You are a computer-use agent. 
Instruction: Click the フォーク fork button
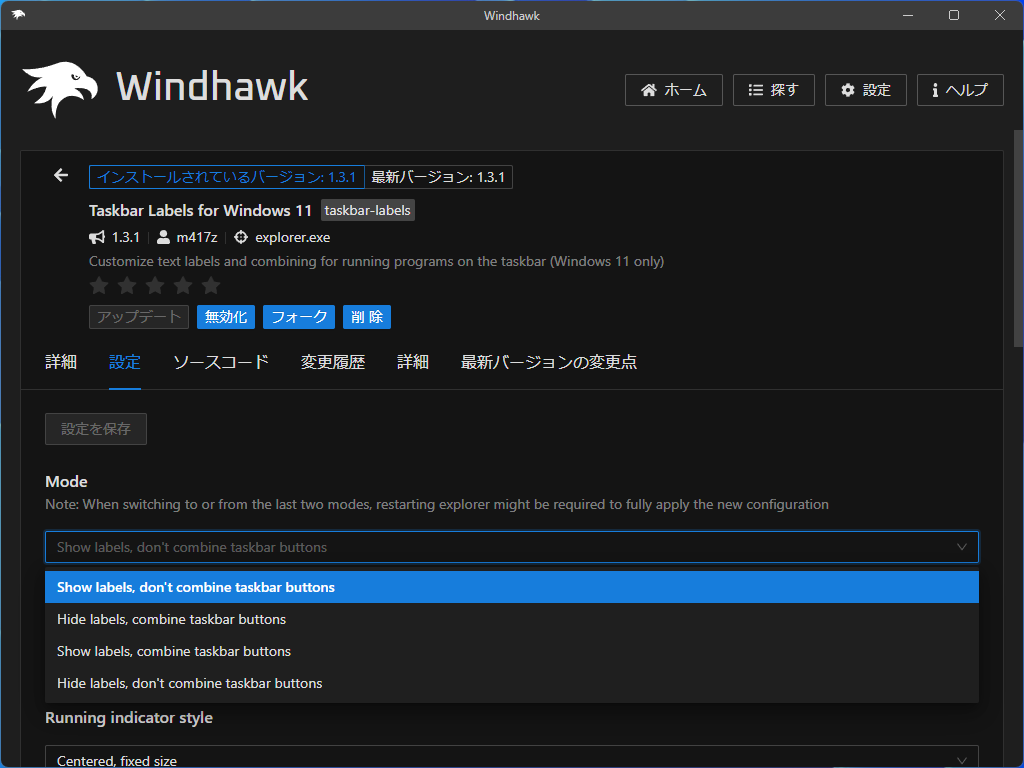[299, 317]
